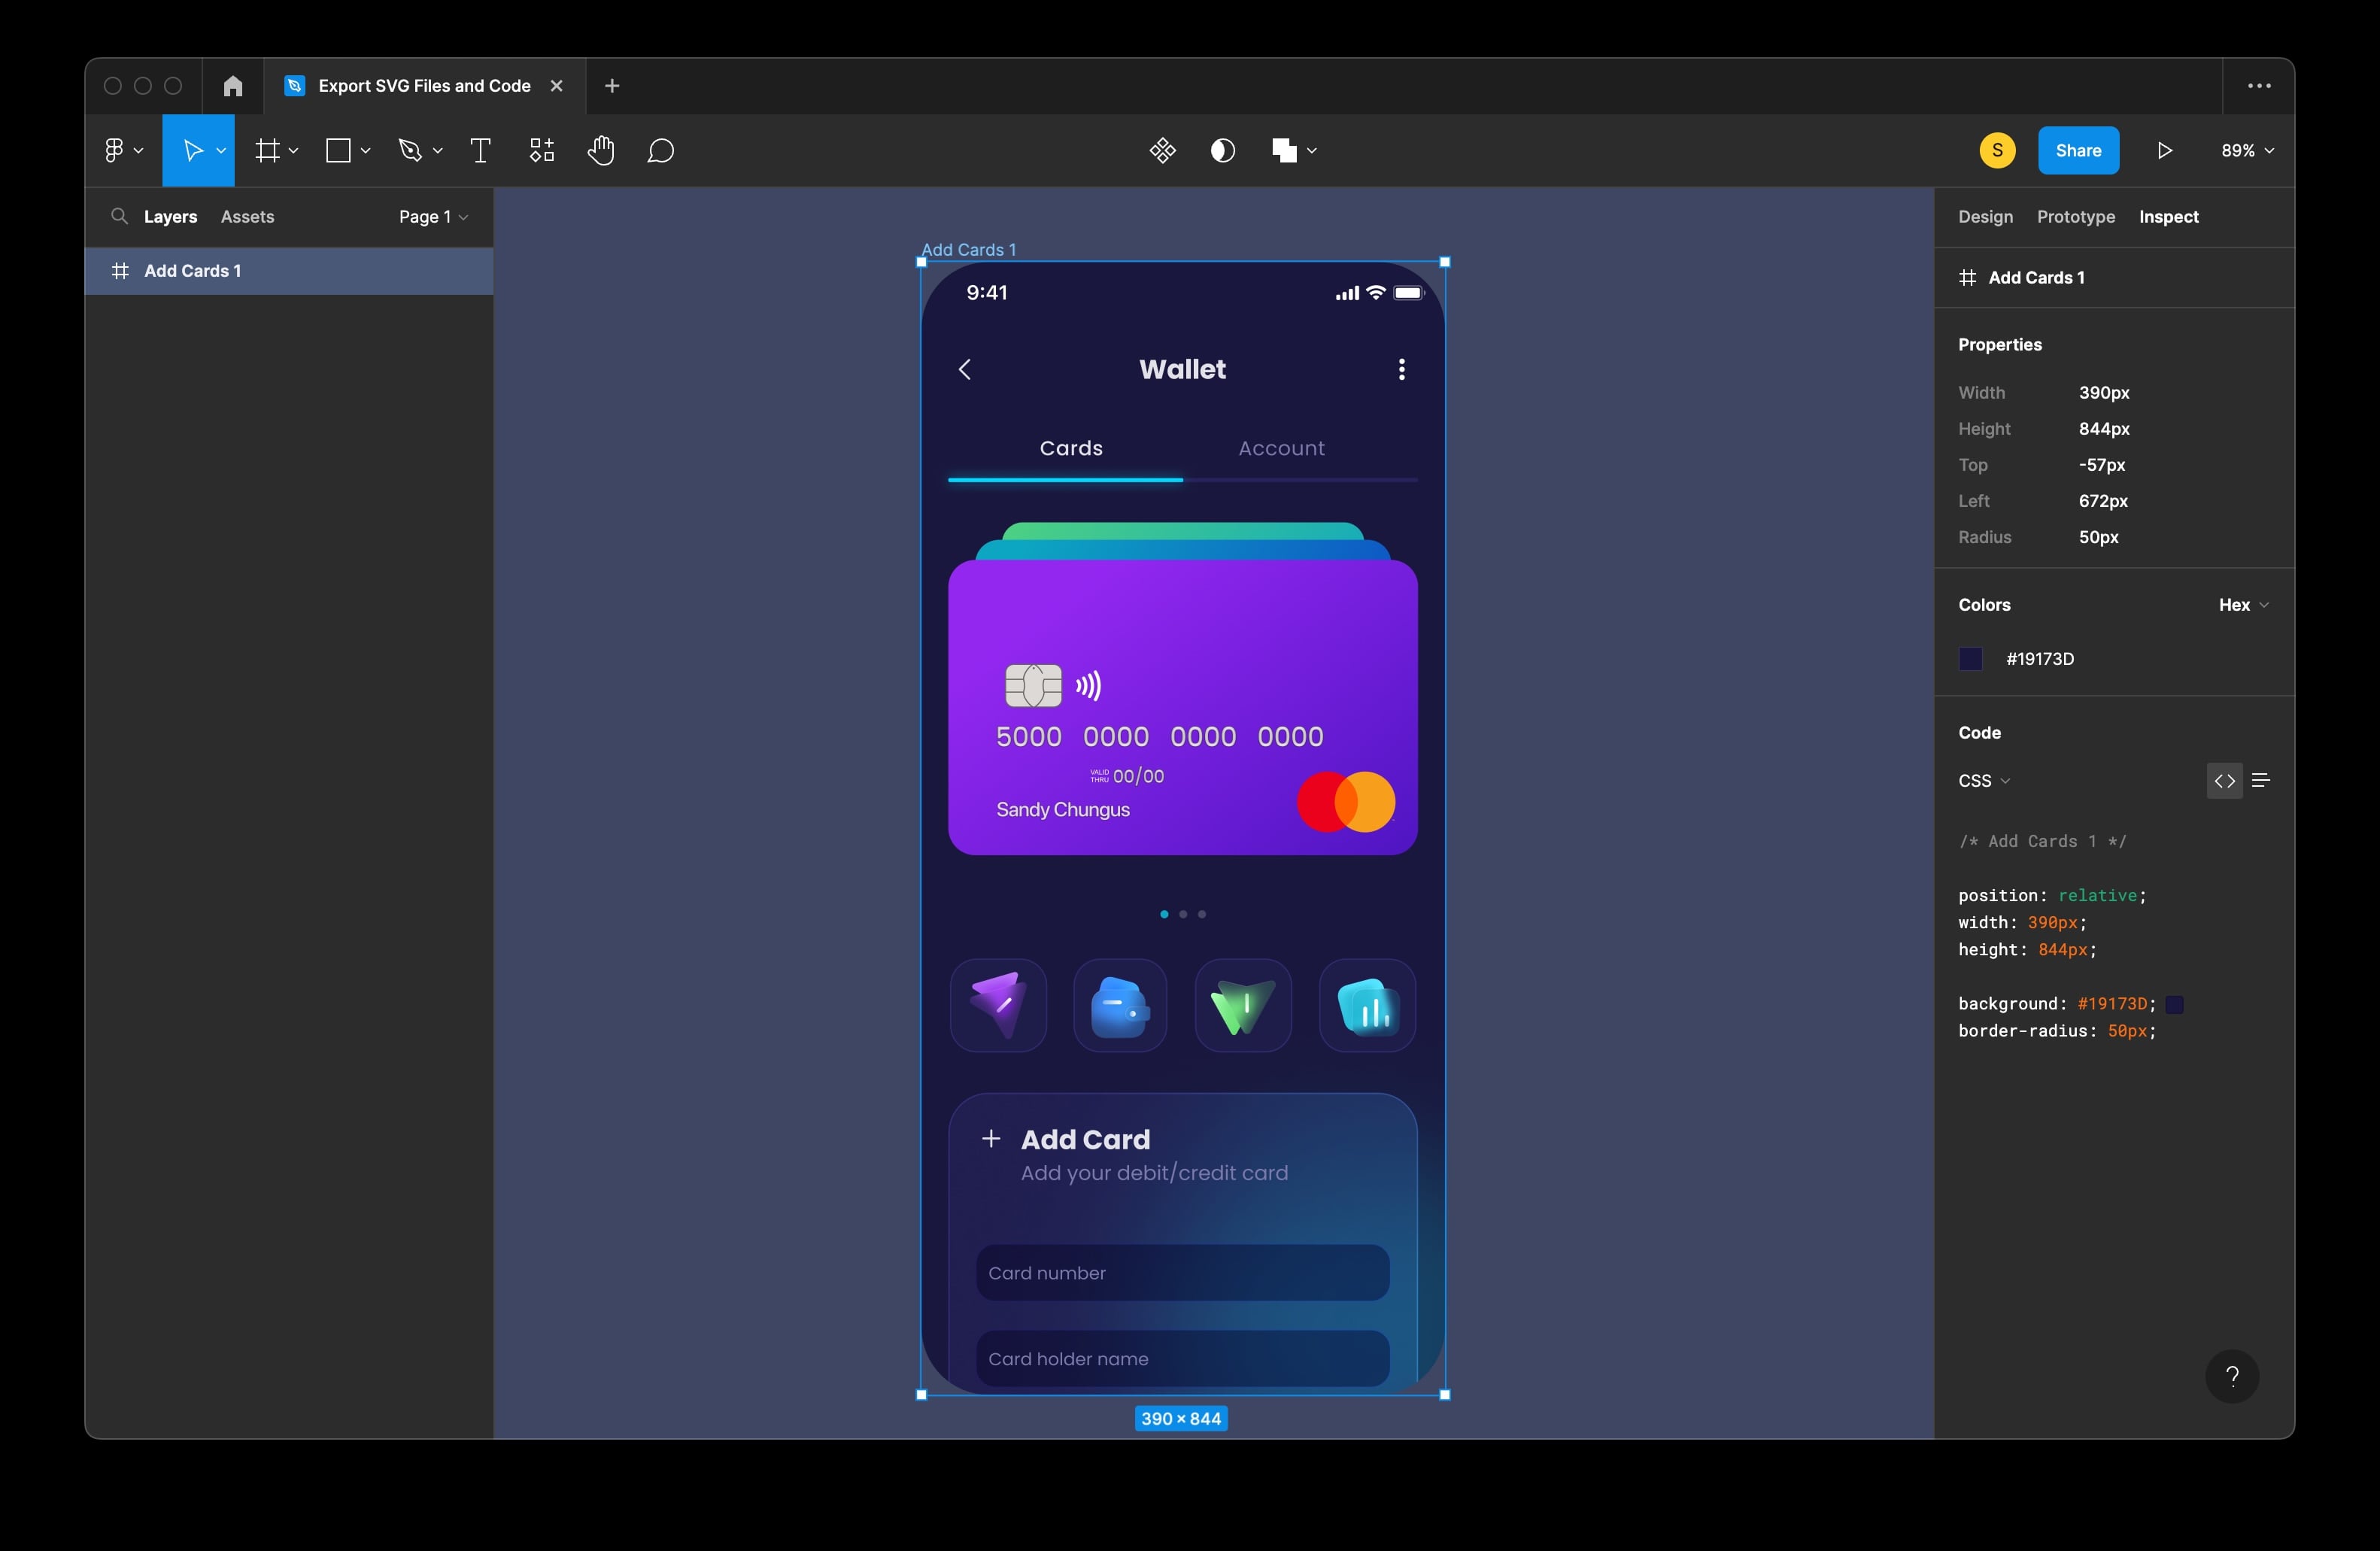Activate the Hand tool
The height and width of the screenshot is (1551, 2380).
pos(602,150)
